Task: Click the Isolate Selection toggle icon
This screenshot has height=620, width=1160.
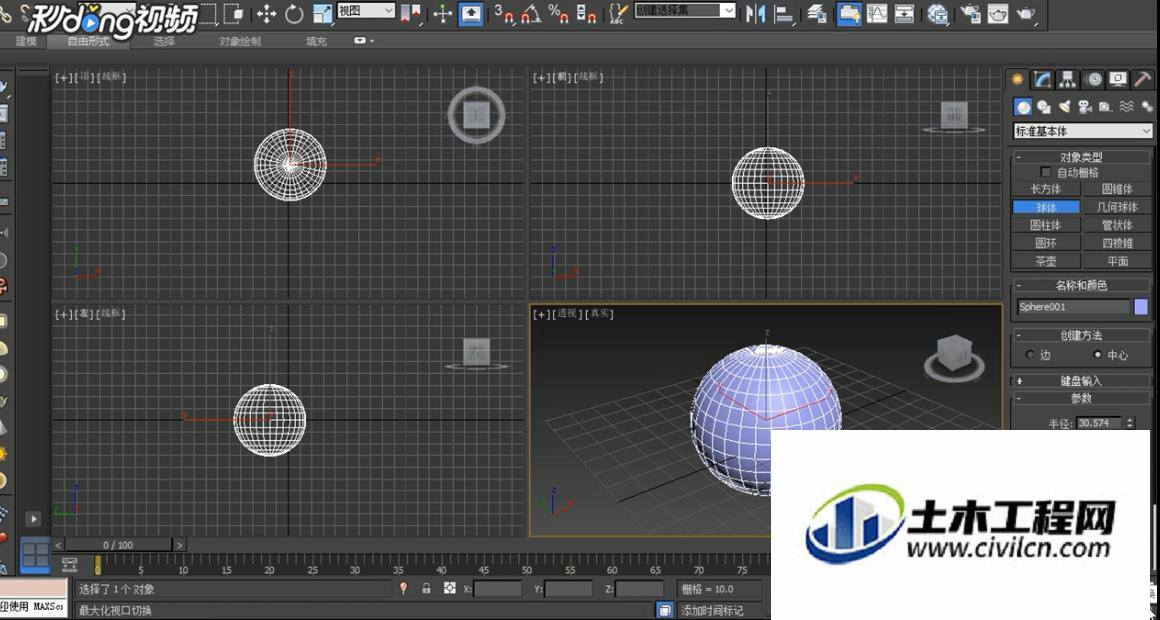Action: click(403, 589)
